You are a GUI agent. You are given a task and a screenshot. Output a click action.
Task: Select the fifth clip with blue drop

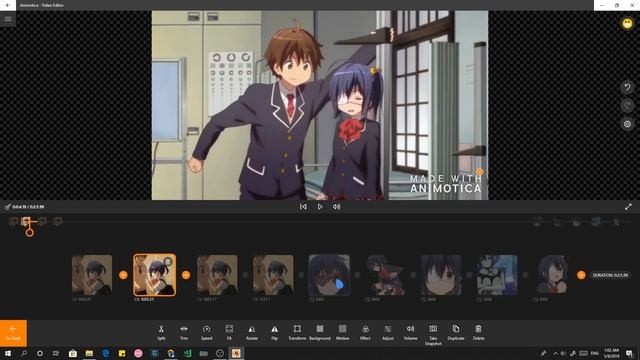(x=329, y=275)
